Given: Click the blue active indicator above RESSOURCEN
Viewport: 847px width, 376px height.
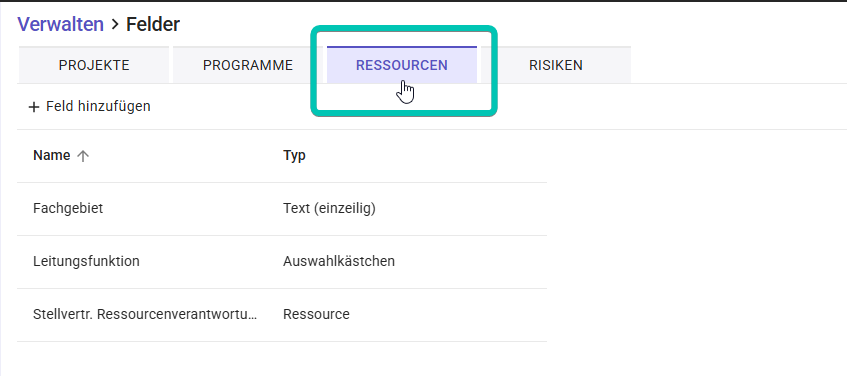Looking at the screenshot, I should (x=402, y=47).
